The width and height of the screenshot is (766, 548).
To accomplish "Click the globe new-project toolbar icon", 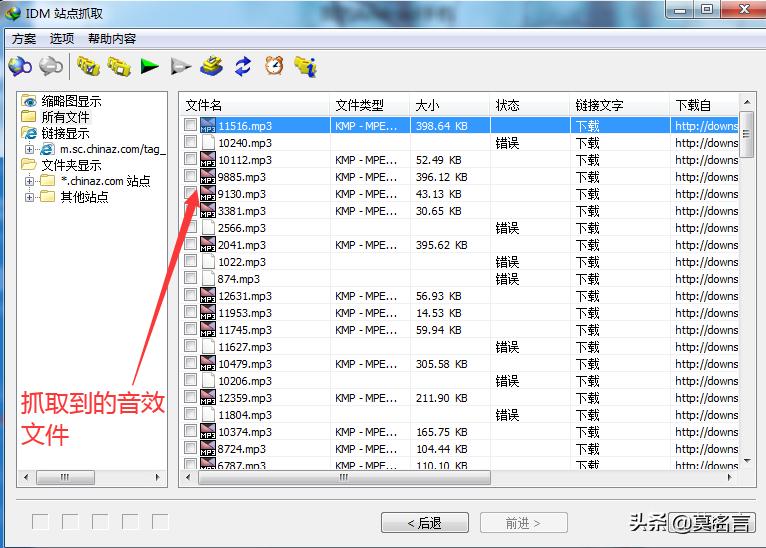I will coord(20,66).
